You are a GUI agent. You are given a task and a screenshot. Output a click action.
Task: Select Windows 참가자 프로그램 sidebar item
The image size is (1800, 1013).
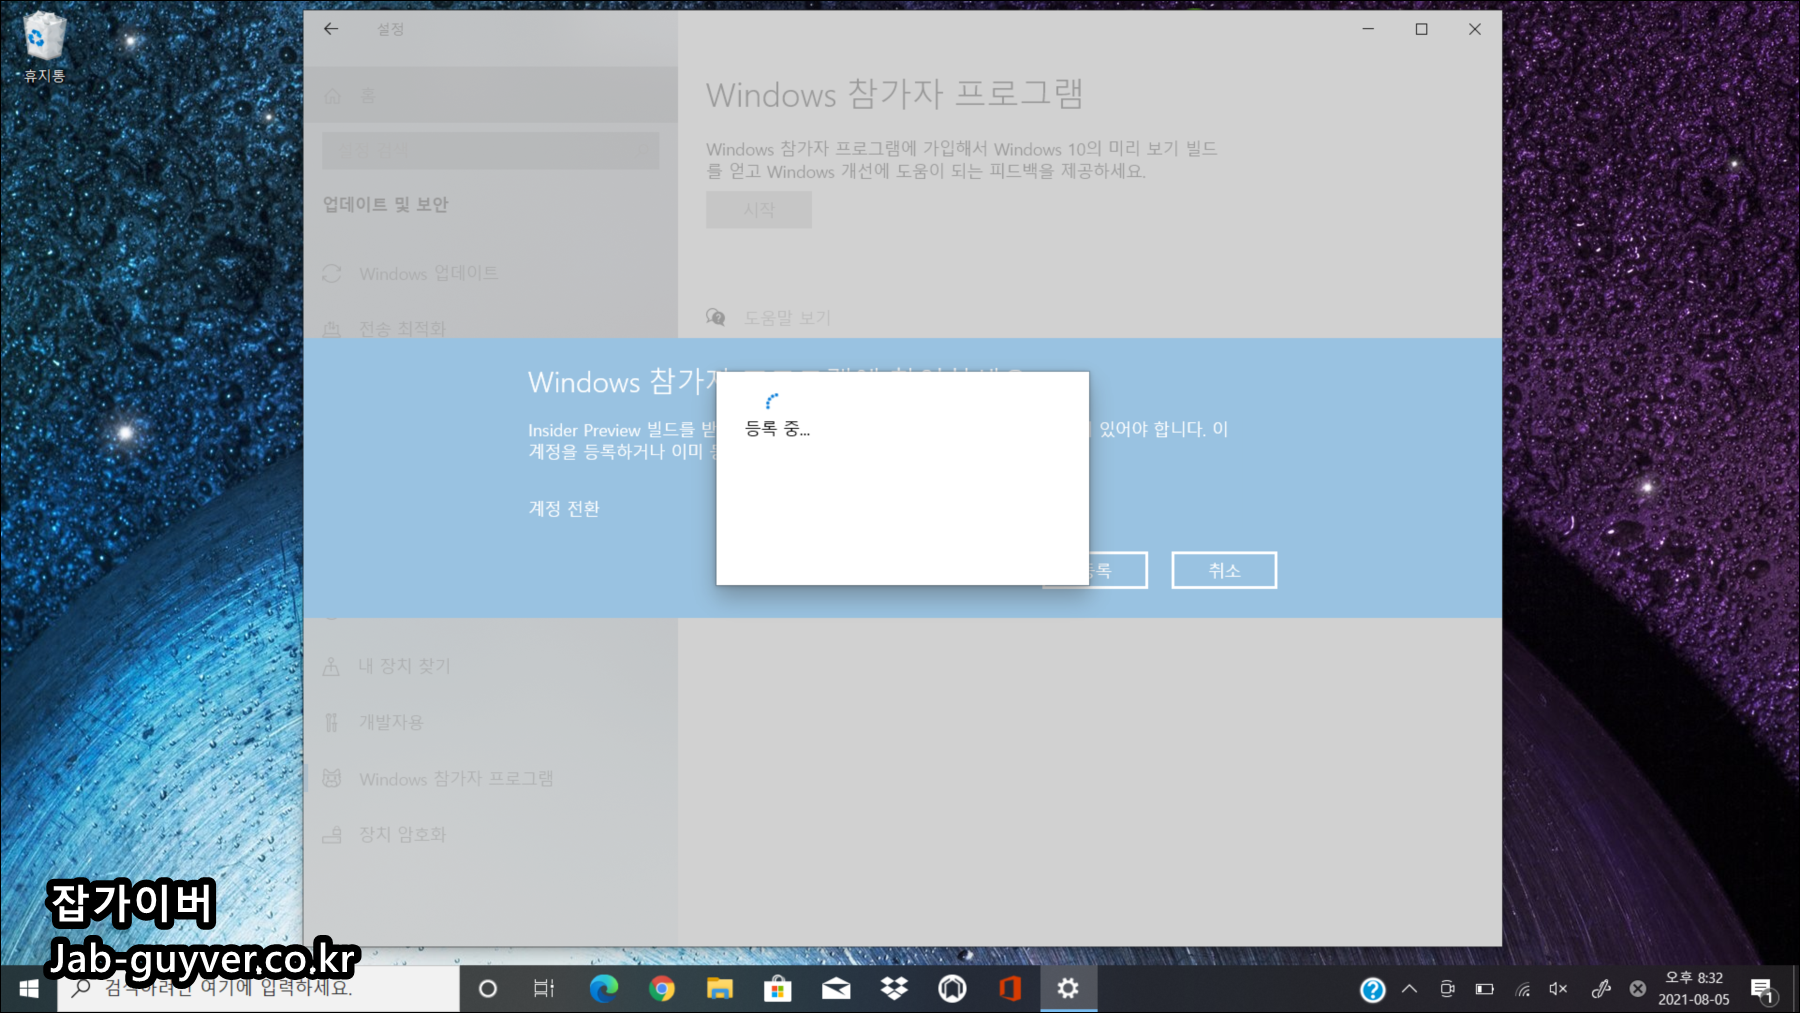tap(490, 778)
